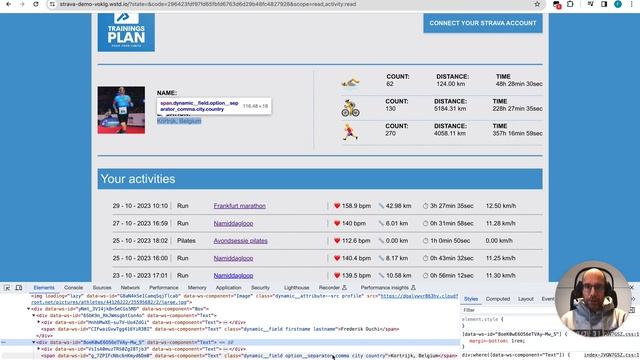Open Chrome extensions puzzle icon

(570, 4)
